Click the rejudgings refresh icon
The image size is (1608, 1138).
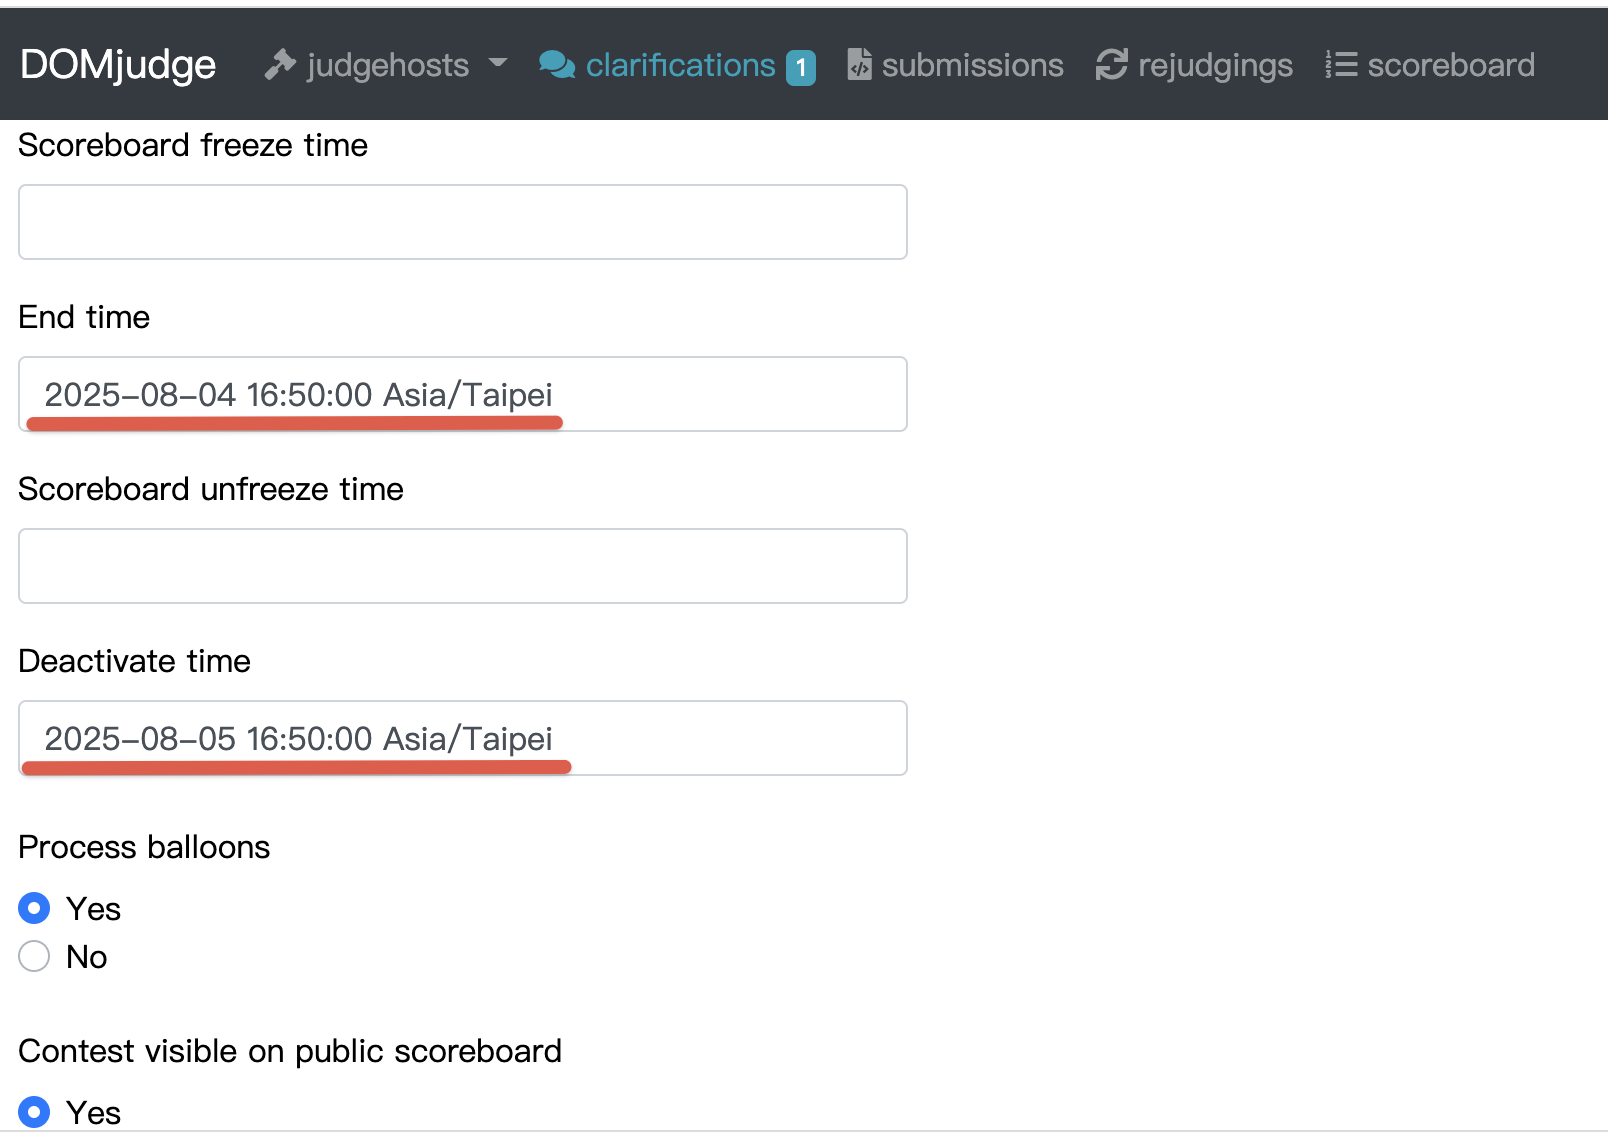(x=1111, y=65)
